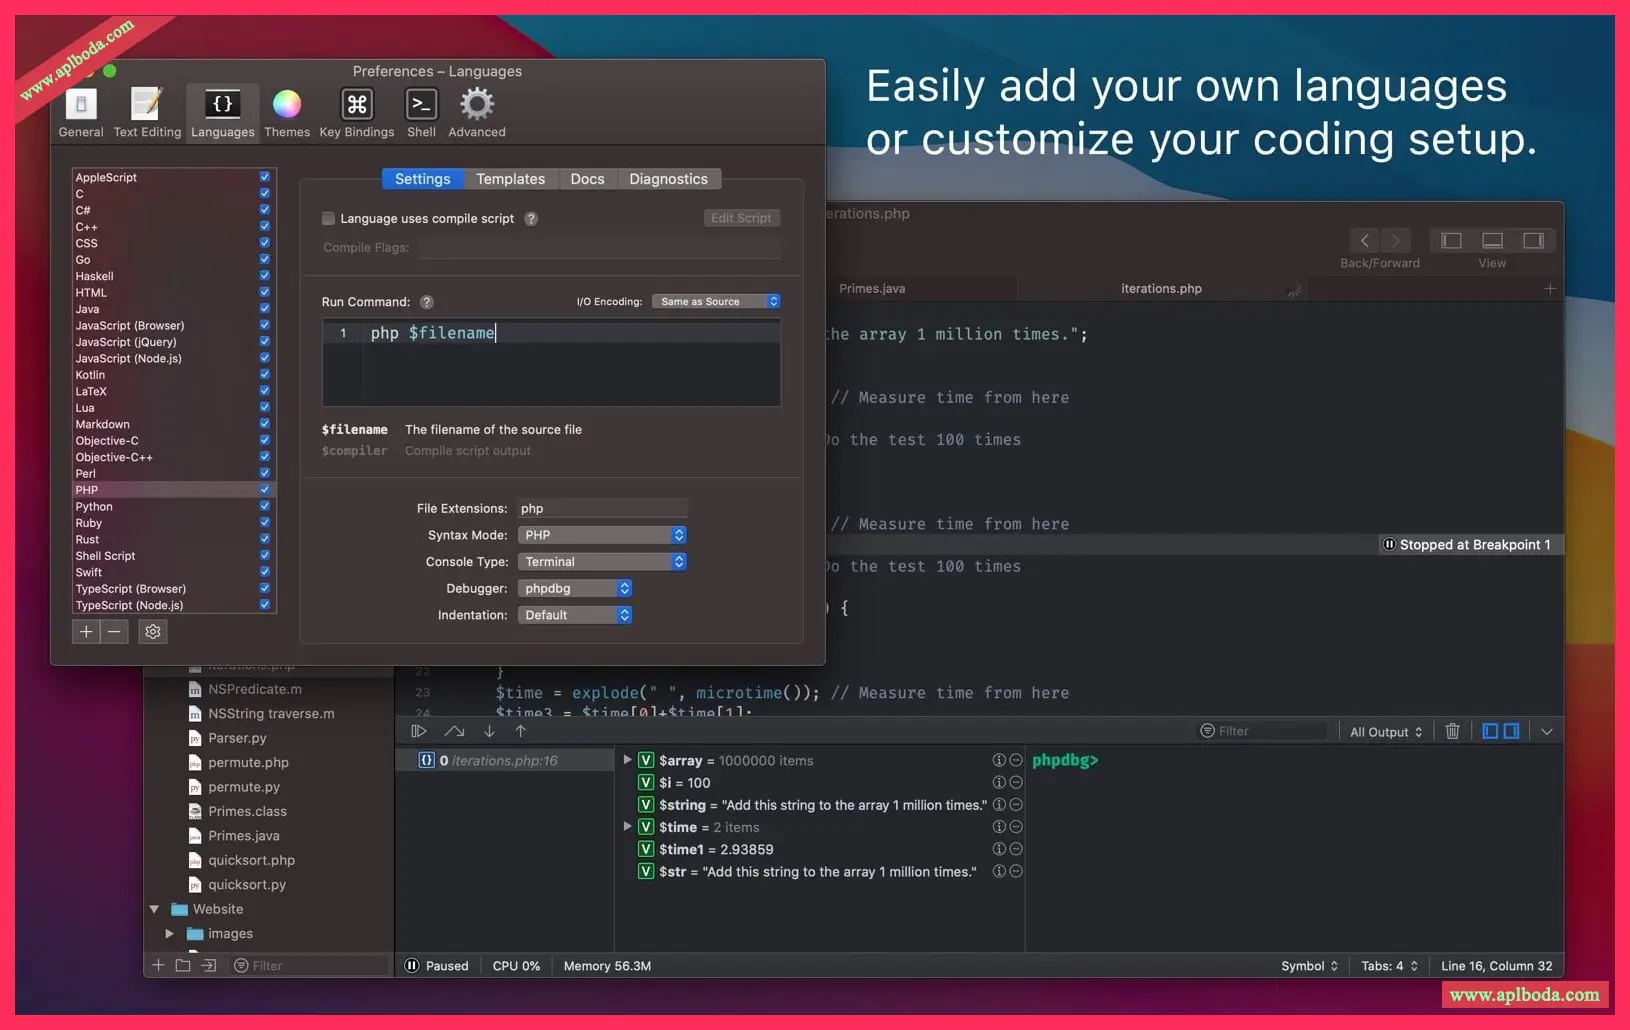Switch to the Settings tab
This screenshot has height=1030, width=1630.
[422, 179]
